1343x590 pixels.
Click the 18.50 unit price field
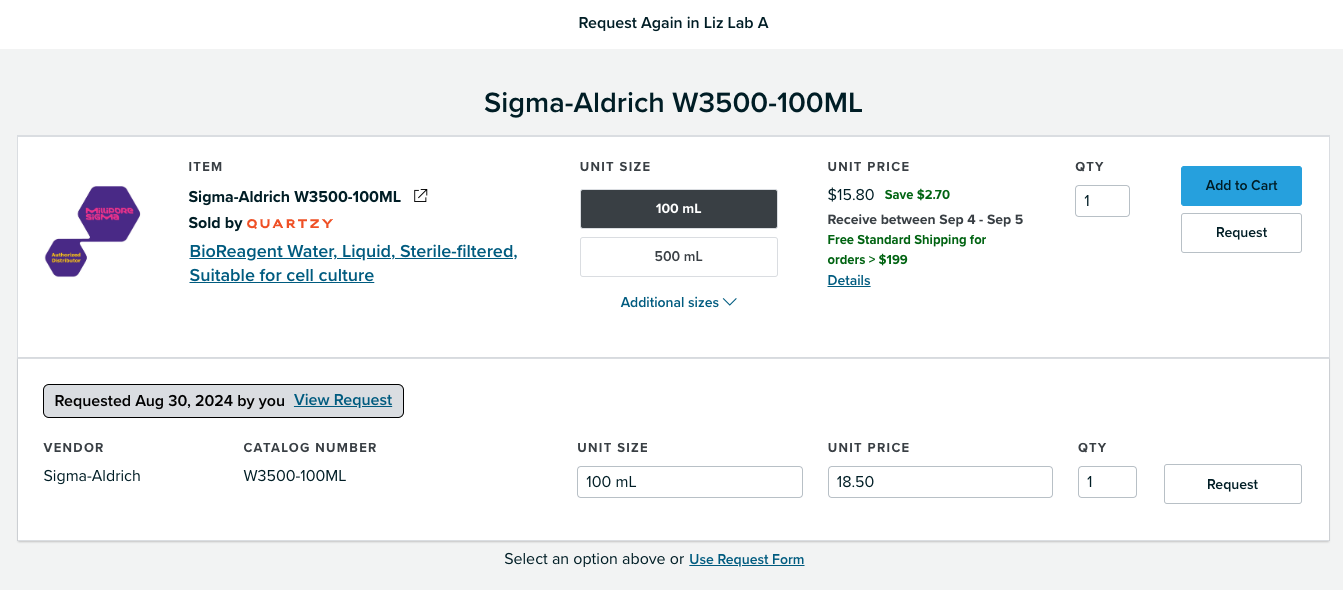[940, 482]
